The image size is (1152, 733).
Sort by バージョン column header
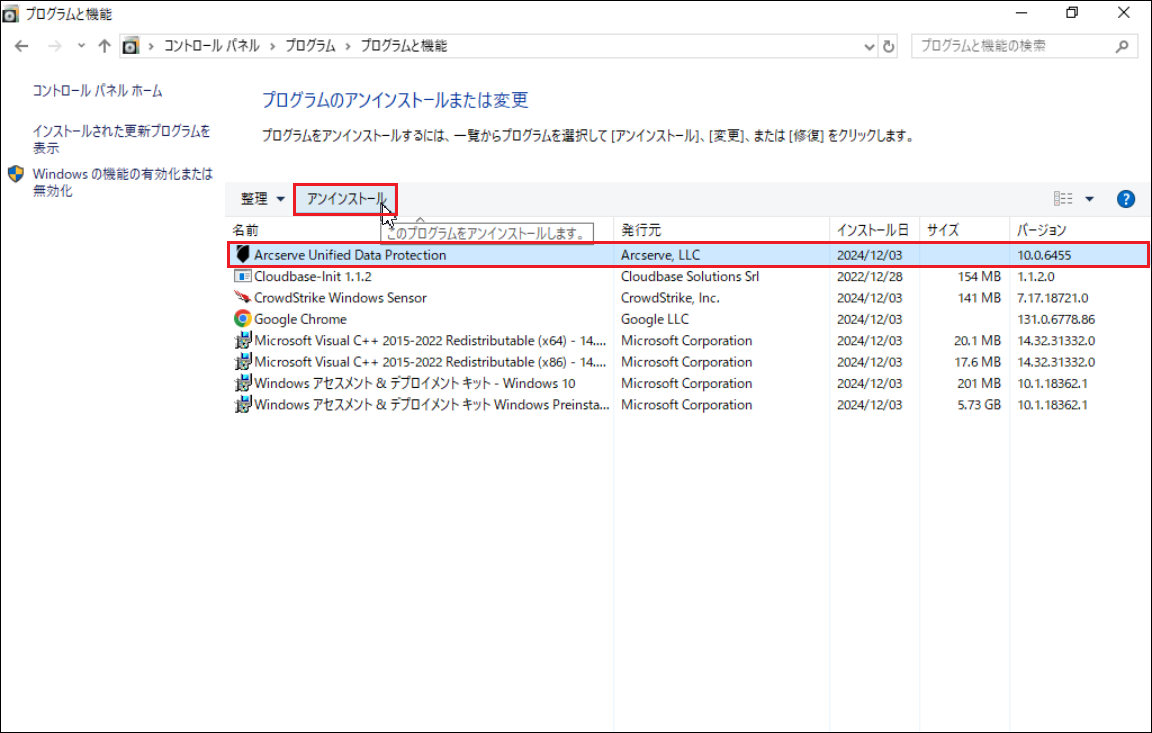tap(1041, 231)
